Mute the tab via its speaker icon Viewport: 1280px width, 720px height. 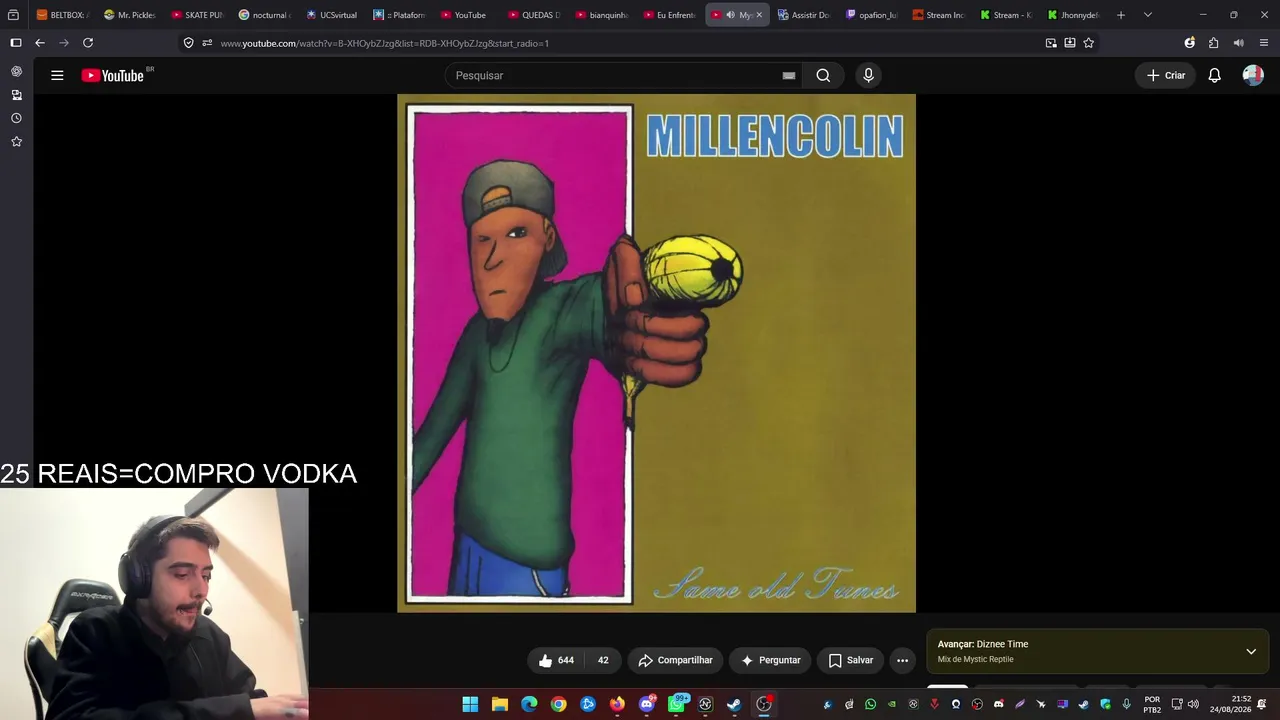pyautogui.click(x=730, y=15)
